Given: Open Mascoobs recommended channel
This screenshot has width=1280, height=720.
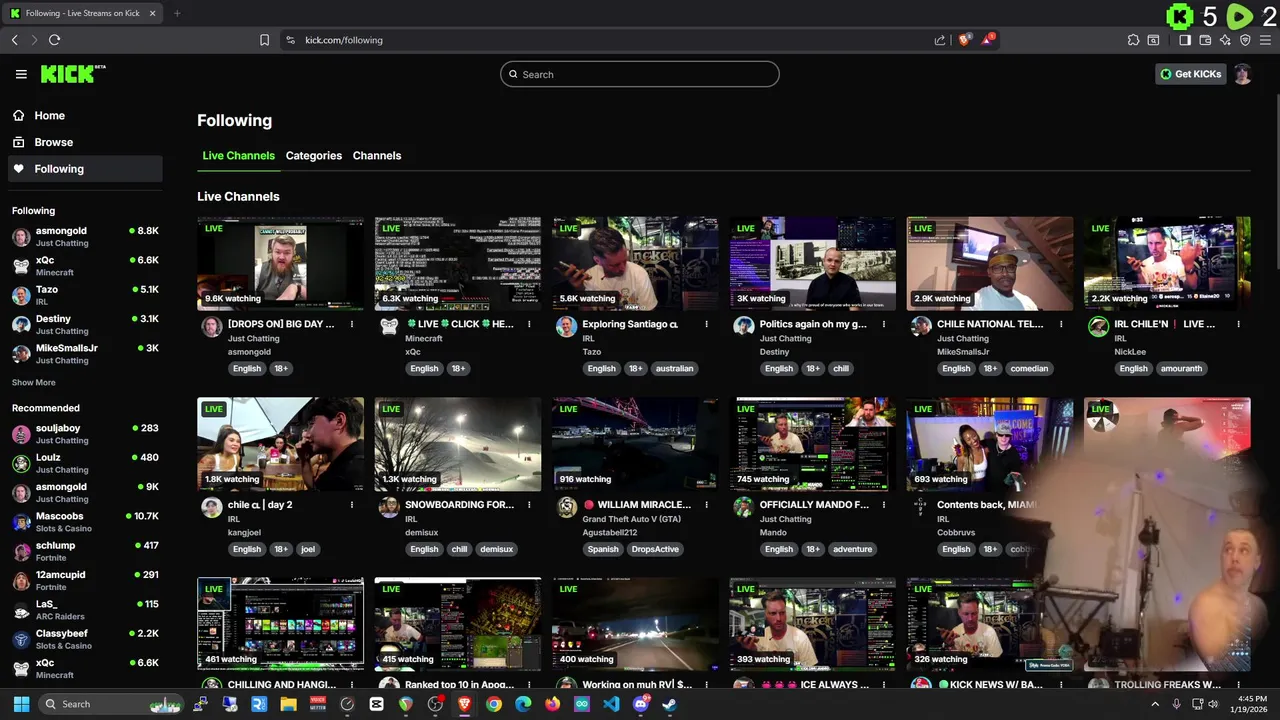Looking at the screenshot, I should (85, 521).
